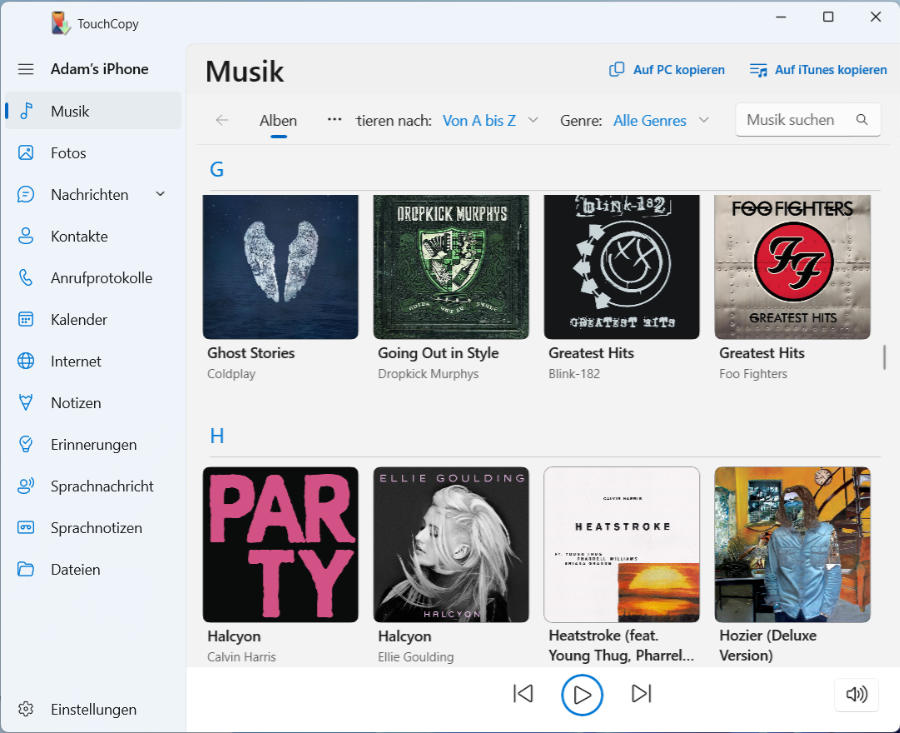900x733 pixels.
Task: Click the Blink-182 artist label
Action: (574, 374)
